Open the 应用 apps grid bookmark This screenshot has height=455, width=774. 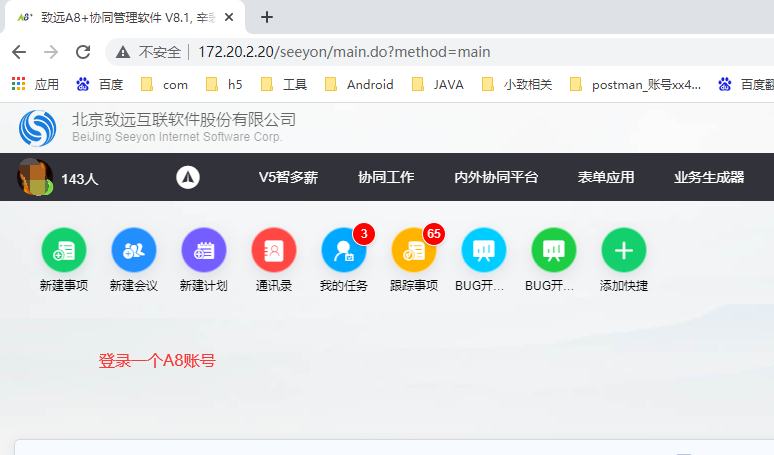pos(35,84)
